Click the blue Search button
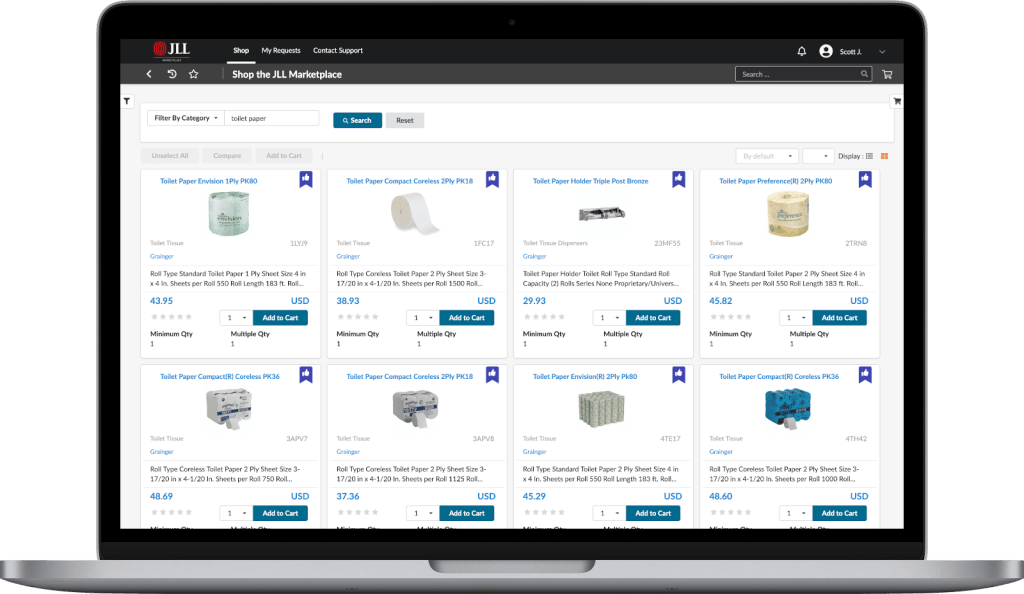This screenshot has width=1024, height=594. pos(357,120)
